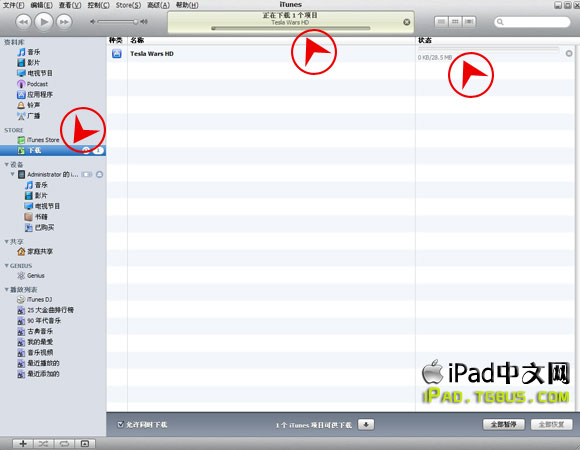Focus the search field
Viewport: 580px width, 450px height.
tap(532, 22)
